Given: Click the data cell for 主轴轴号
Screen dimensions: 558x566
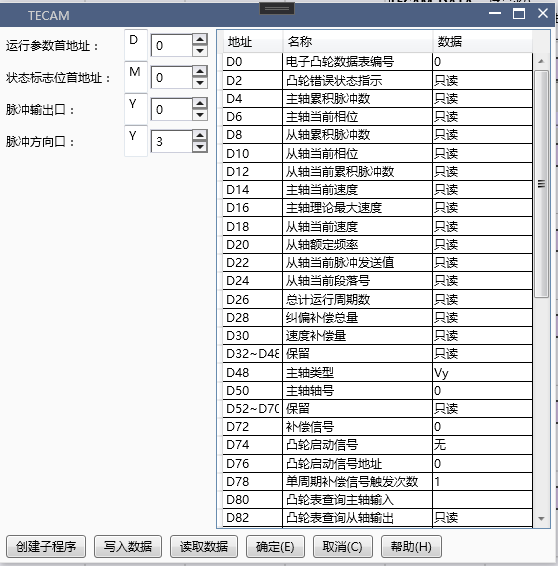Looking at the screenshot, I should (482, 390).
